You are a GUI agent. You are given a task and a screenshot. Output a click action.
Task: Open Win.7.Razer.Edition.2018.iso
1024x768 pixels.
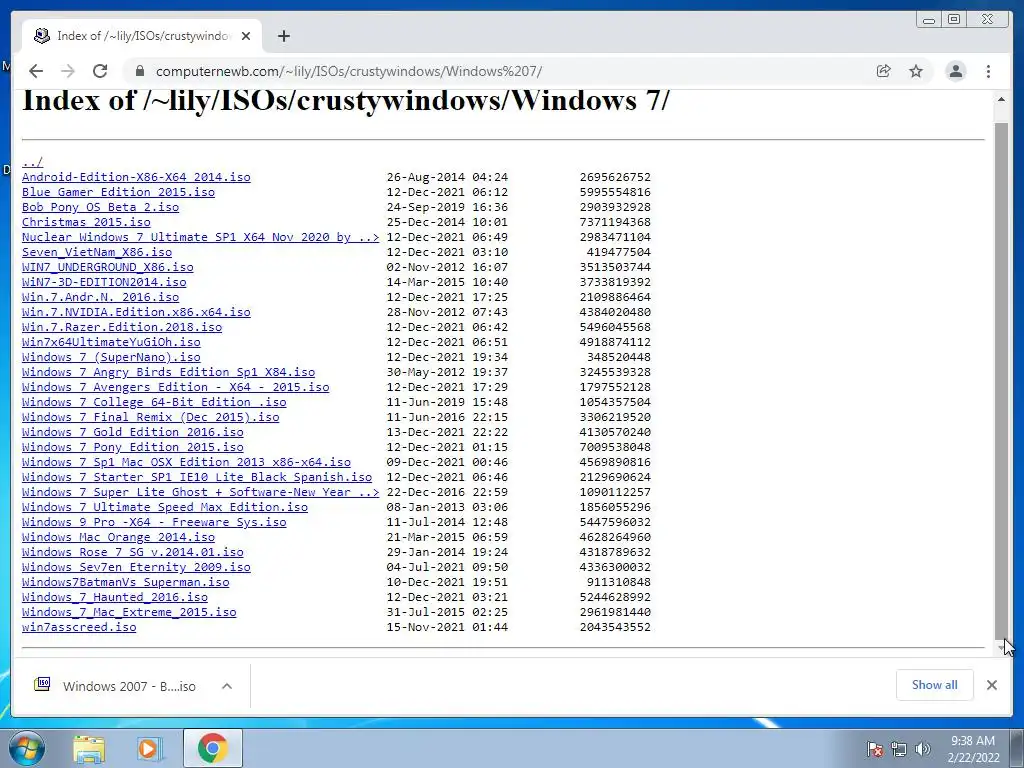coord(121,327)
